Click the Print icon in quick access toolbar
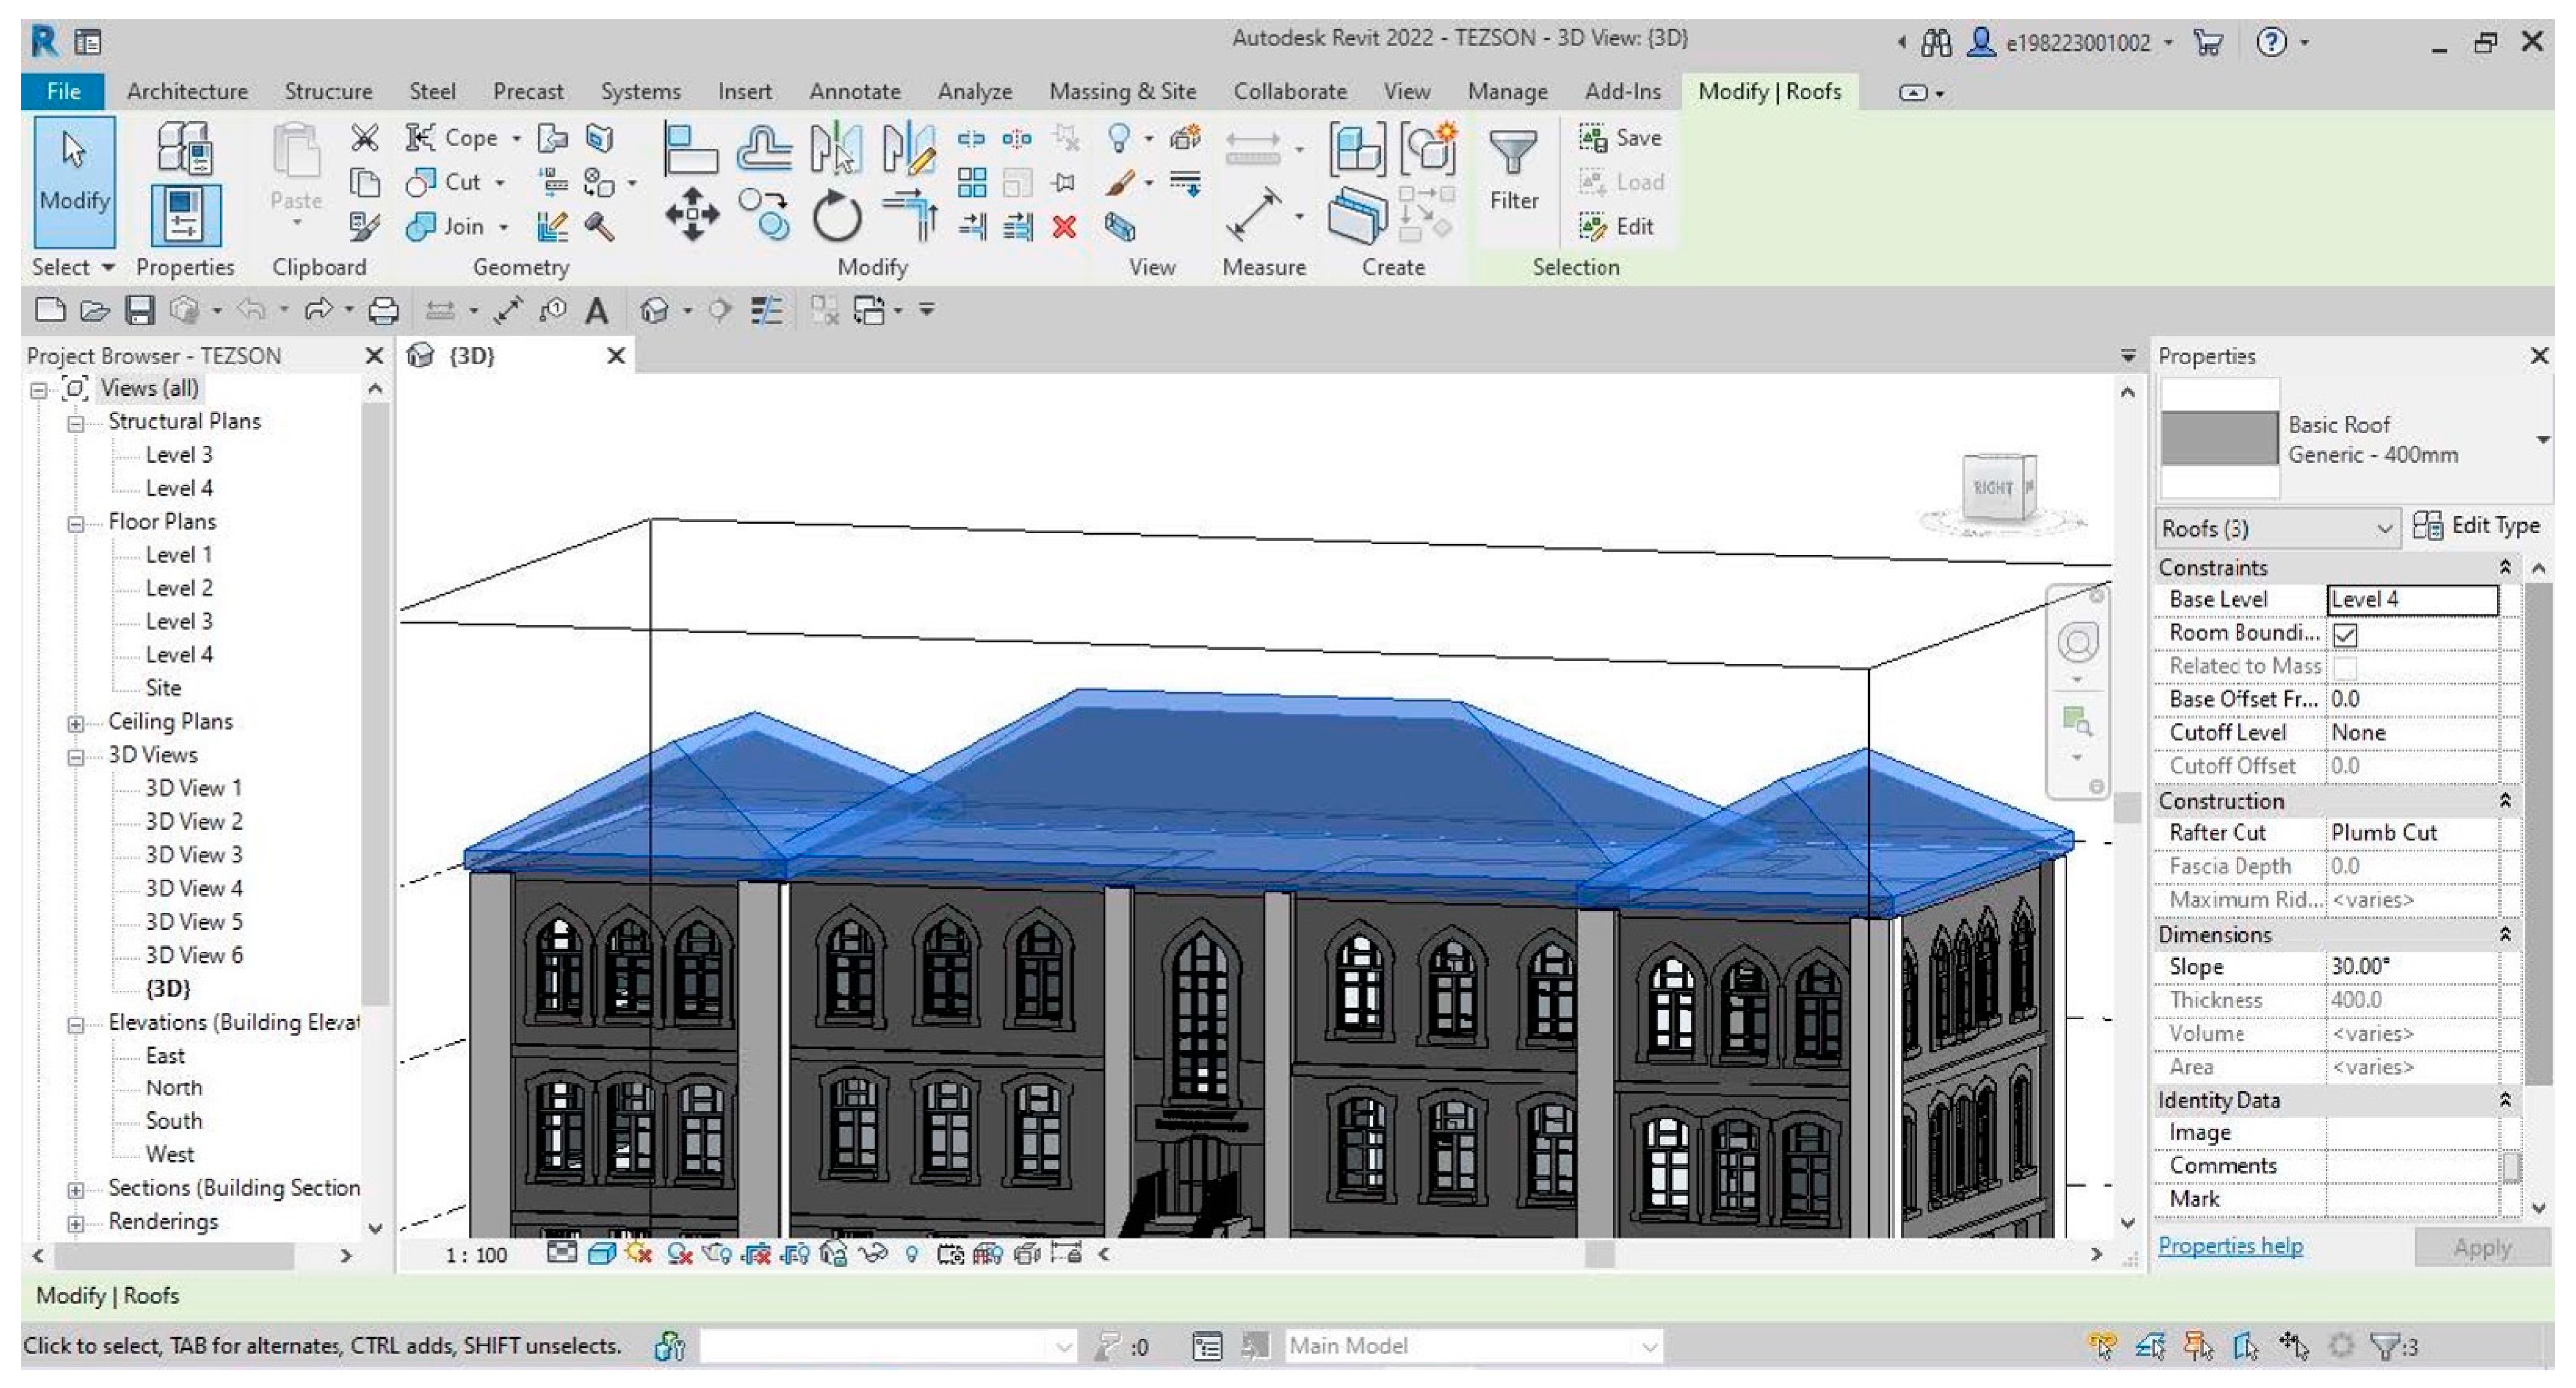Viewport: 2576px width, 1388px height. pos(383,311)
